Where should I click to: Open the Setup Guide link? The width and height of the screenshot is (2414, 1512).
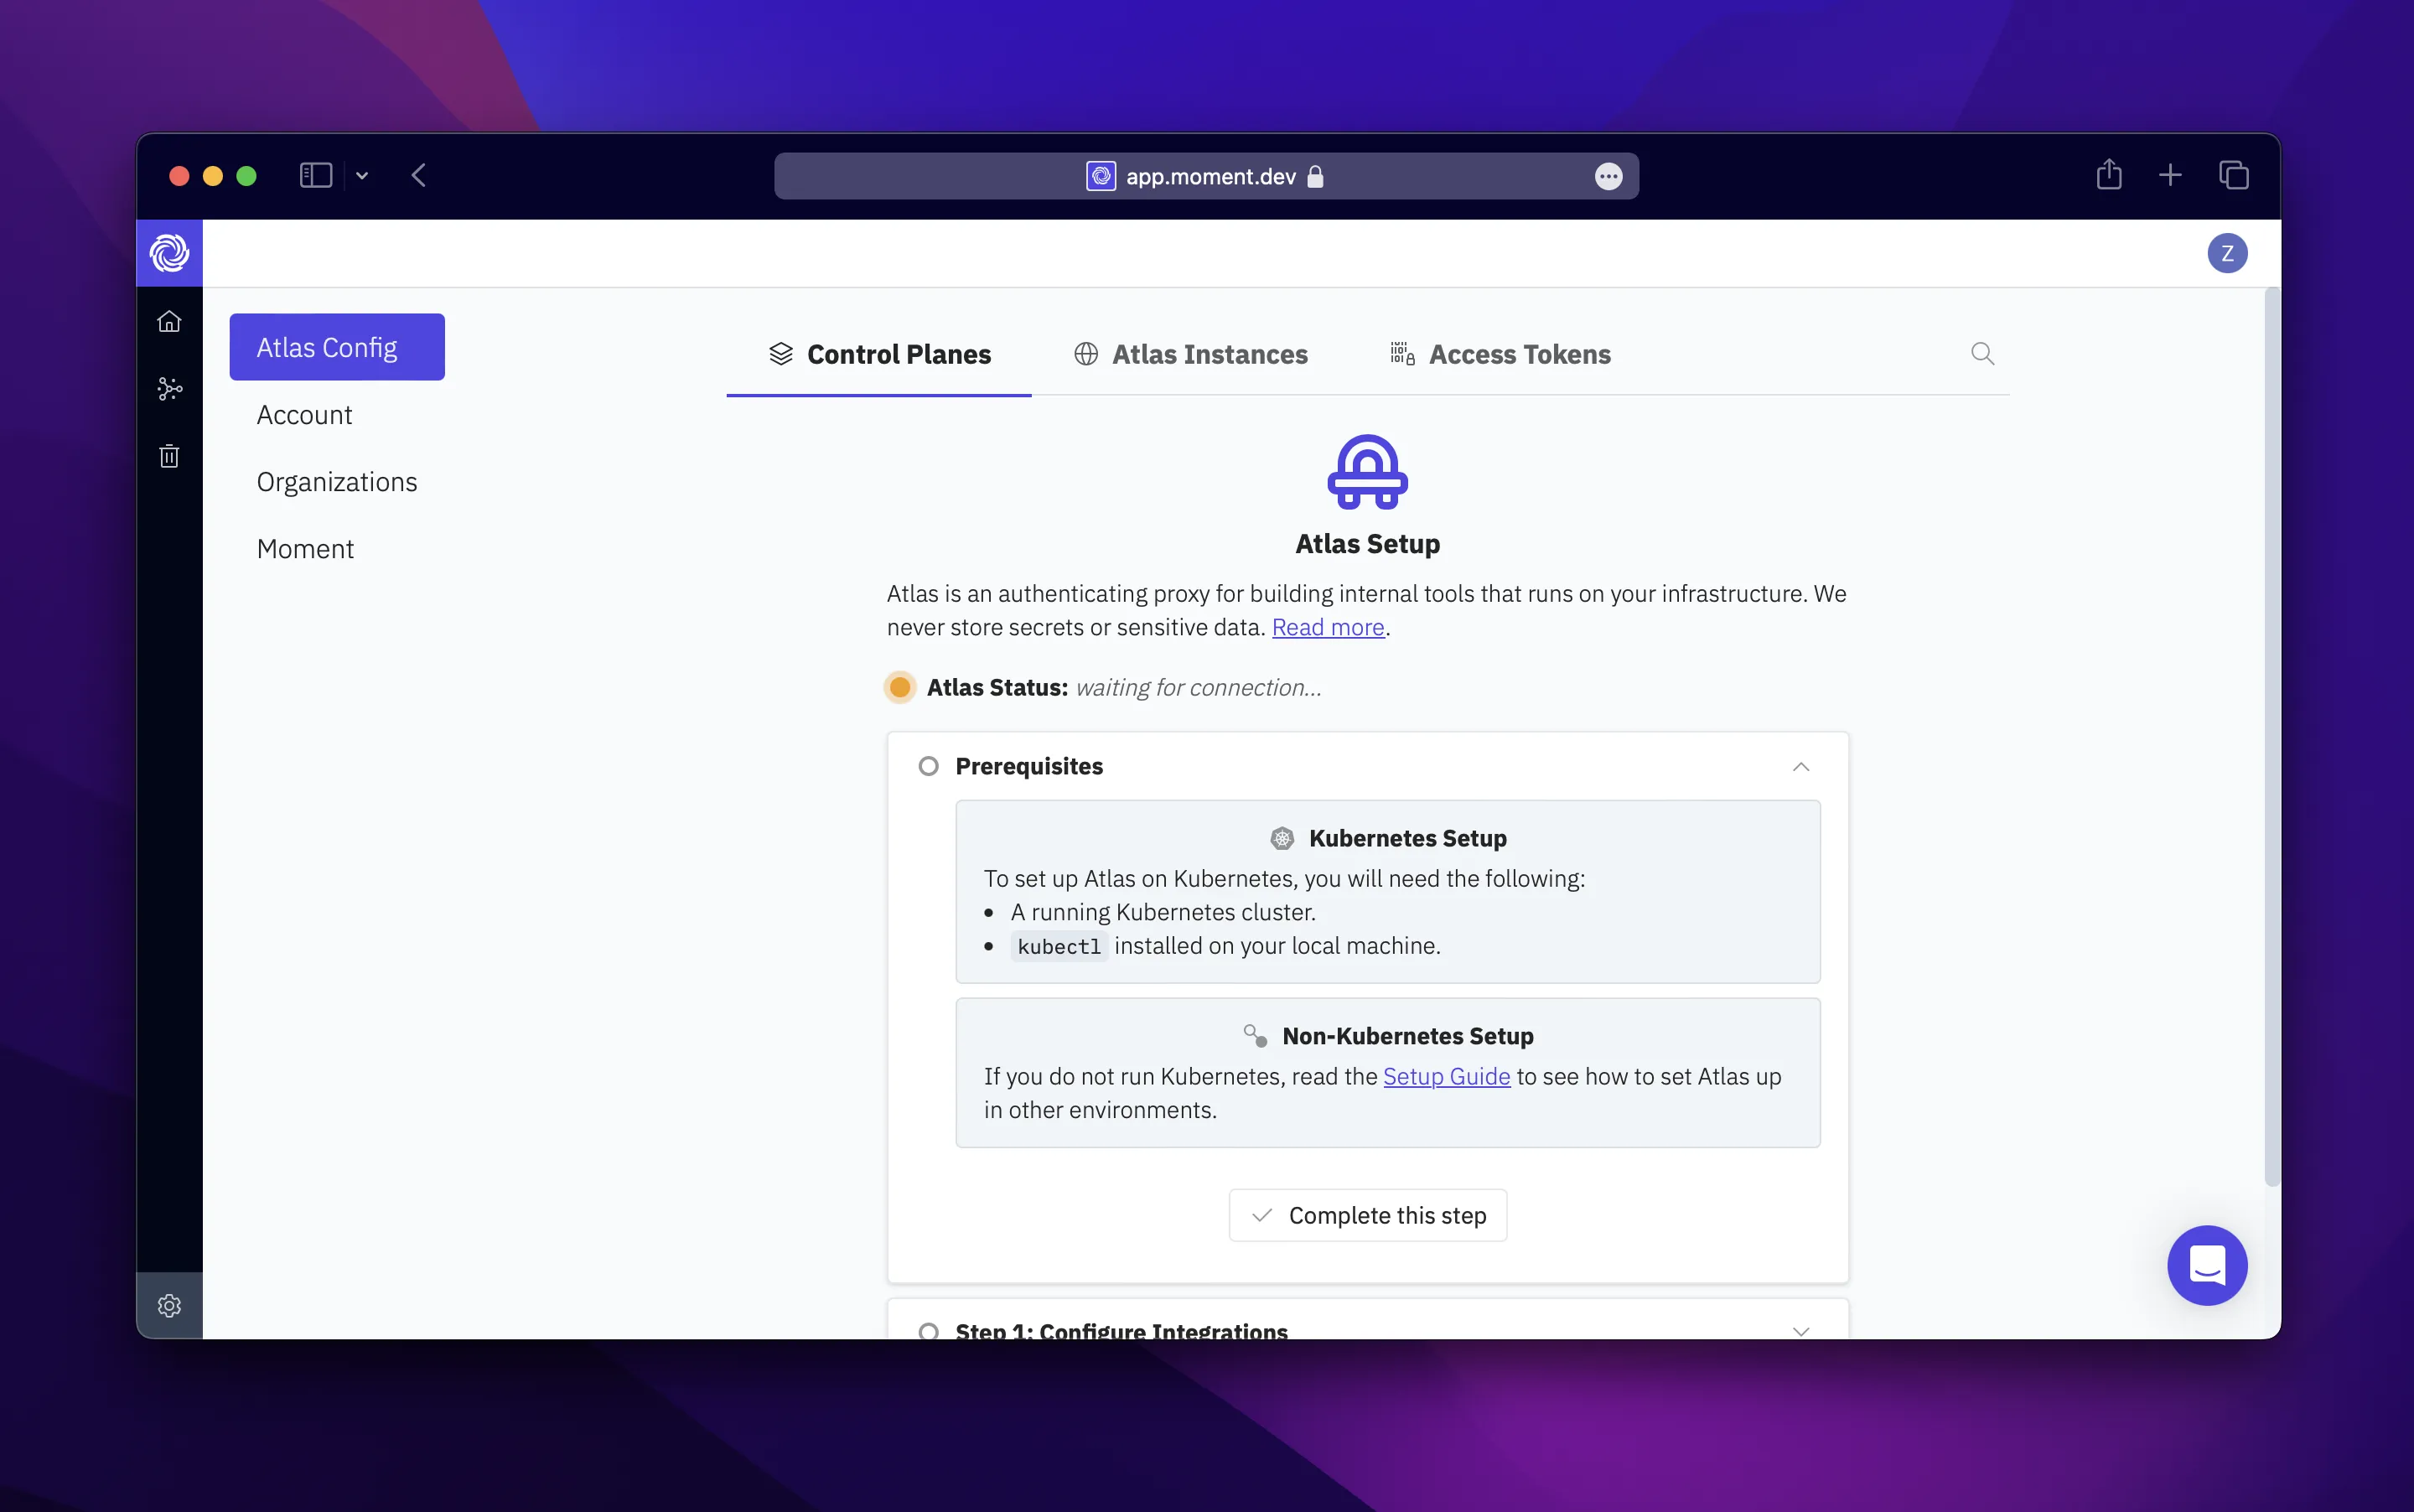(x=1446, y=1076)
